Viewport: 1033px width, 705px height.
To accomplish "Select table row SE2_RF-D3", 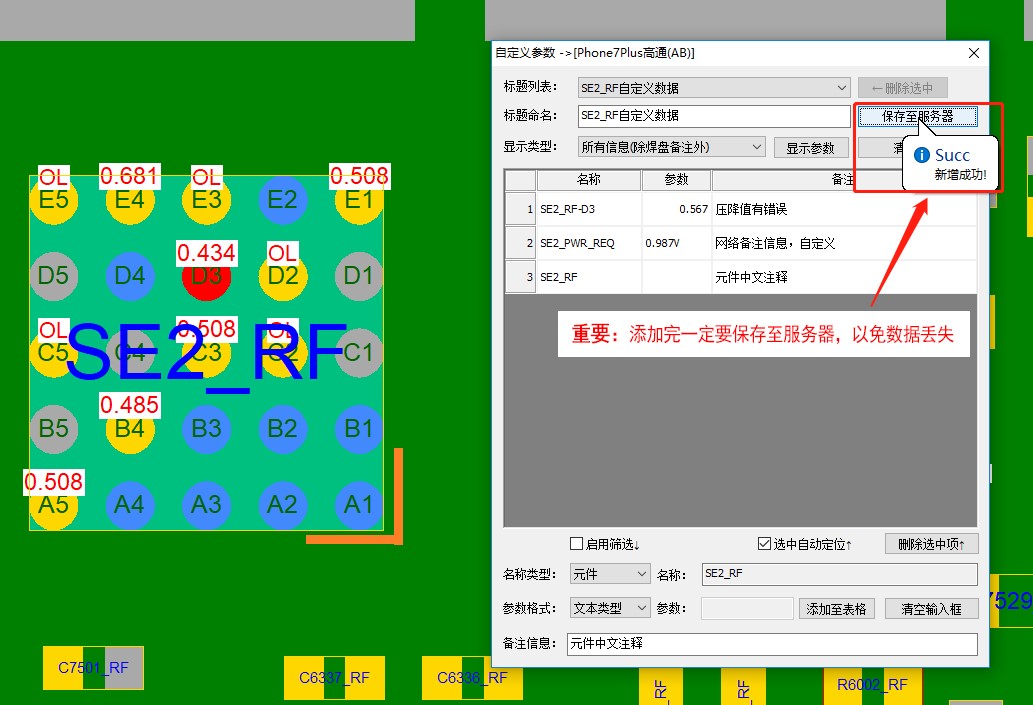I will [x=740, y=209].
